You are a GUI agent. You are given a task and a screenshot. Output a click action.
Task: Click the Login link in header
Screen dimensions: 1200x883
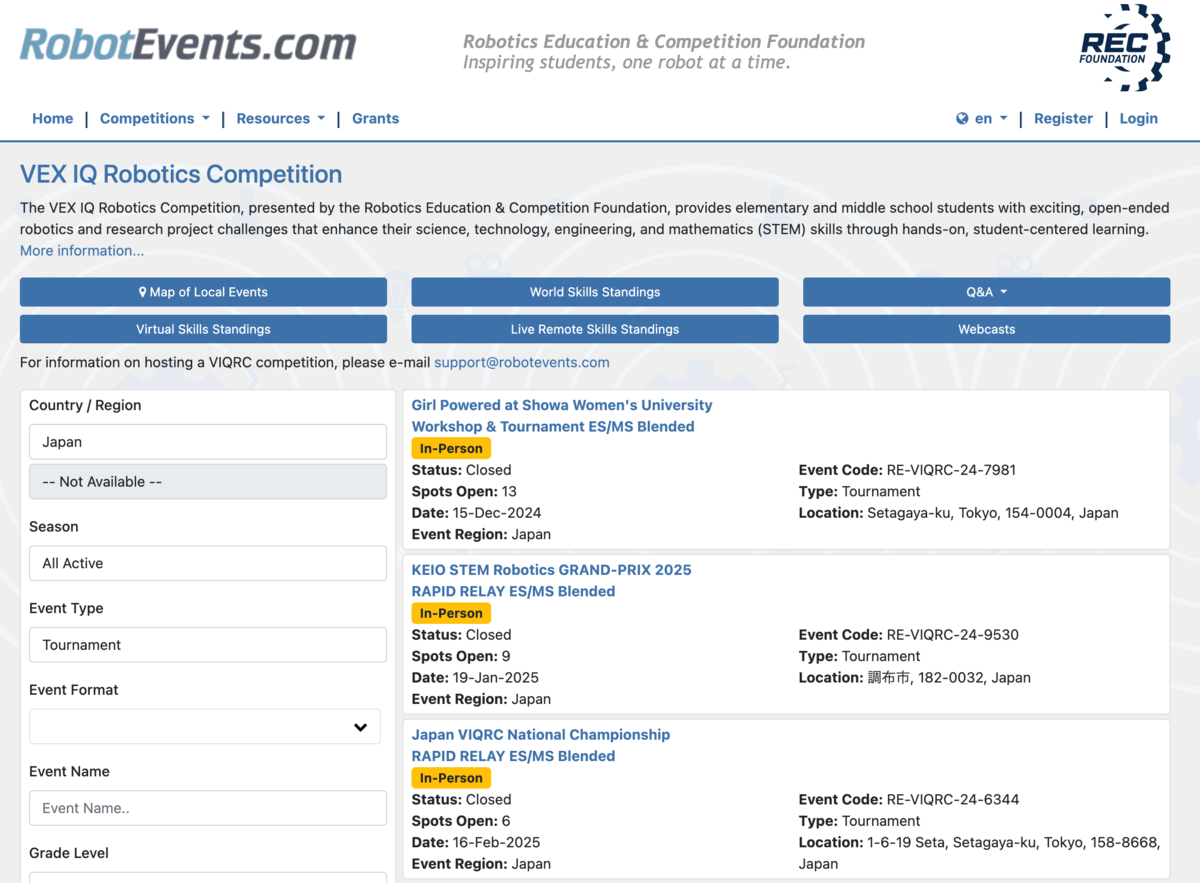pyautogui.click(x=1138, y=118)
